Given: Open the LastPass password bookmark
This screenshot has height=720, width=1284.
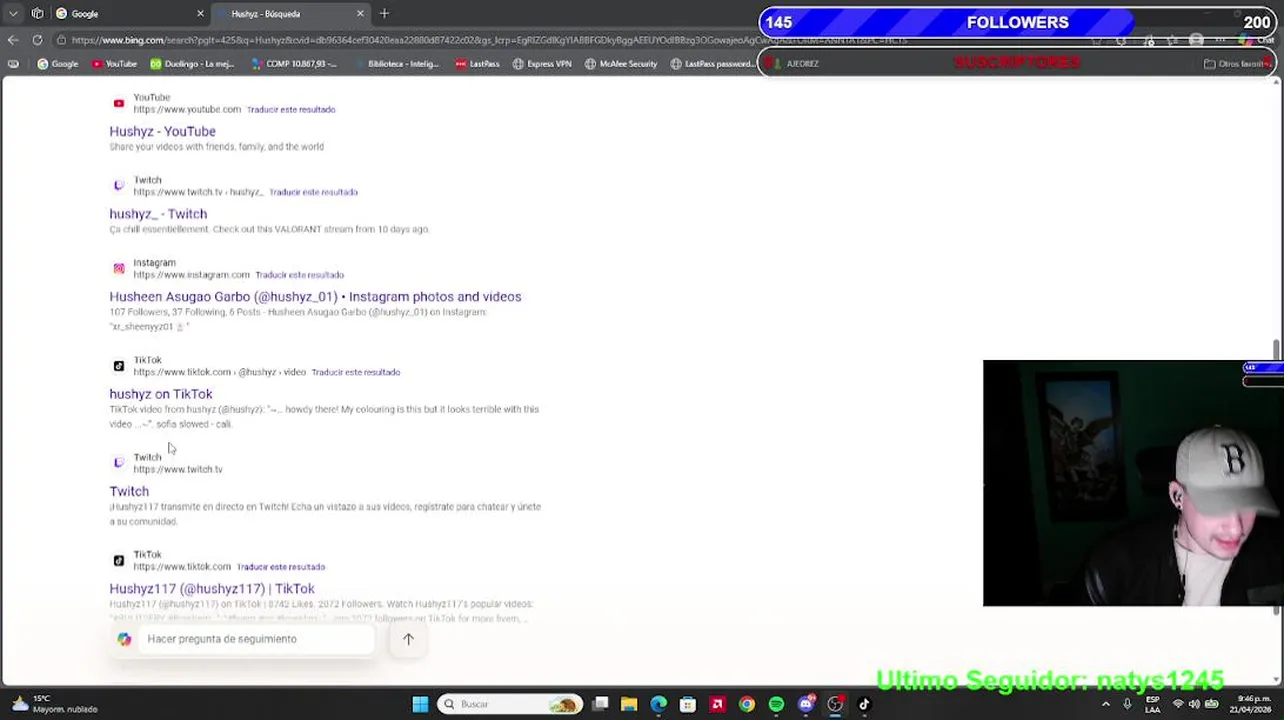Looking at the screenshot, I should [x=711, y=64].
